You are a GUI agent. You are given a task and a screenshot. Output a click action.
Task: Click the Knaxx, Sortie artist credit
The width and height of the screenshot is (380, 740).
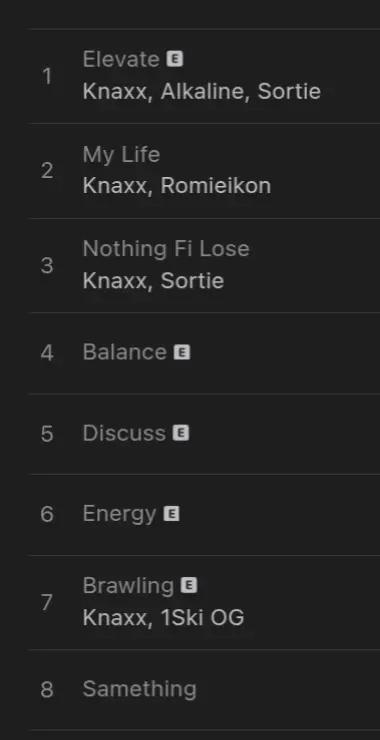click(153, 280)
